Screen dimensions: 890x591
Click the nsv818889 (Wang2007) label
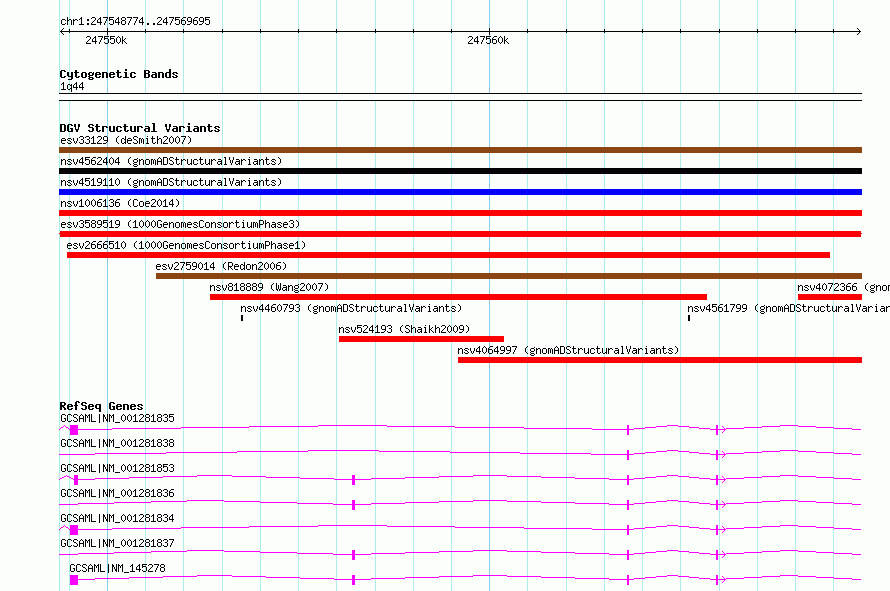[269, 287]
